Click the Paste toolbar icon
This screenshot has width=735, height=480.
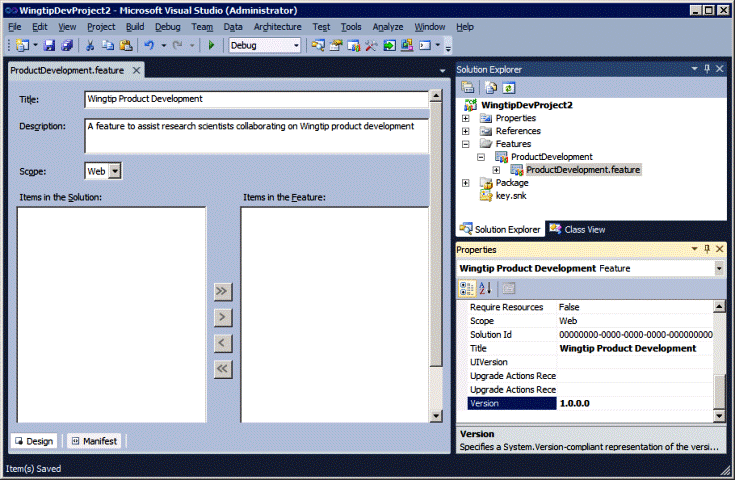point(126,45)
